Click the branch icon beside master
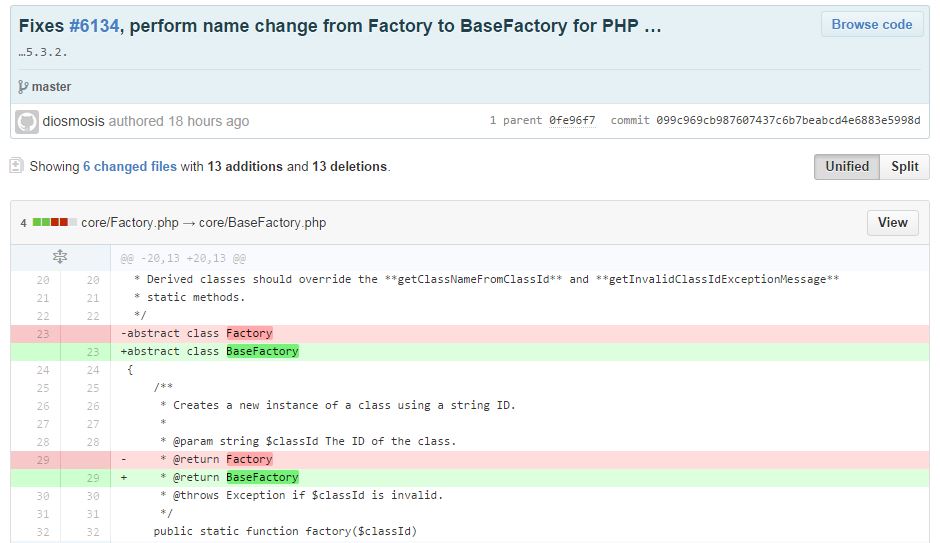 (x=23, y=87)
